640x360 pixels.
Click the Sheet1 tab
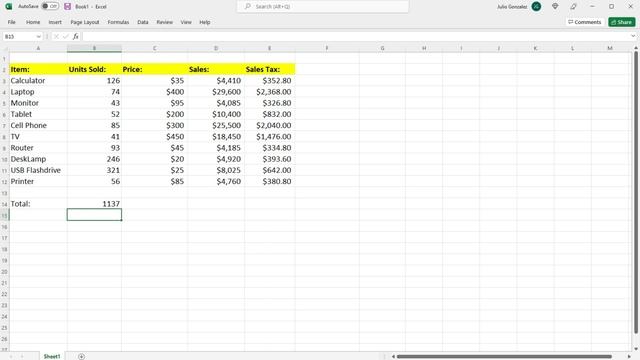click(x=52, y=356)
